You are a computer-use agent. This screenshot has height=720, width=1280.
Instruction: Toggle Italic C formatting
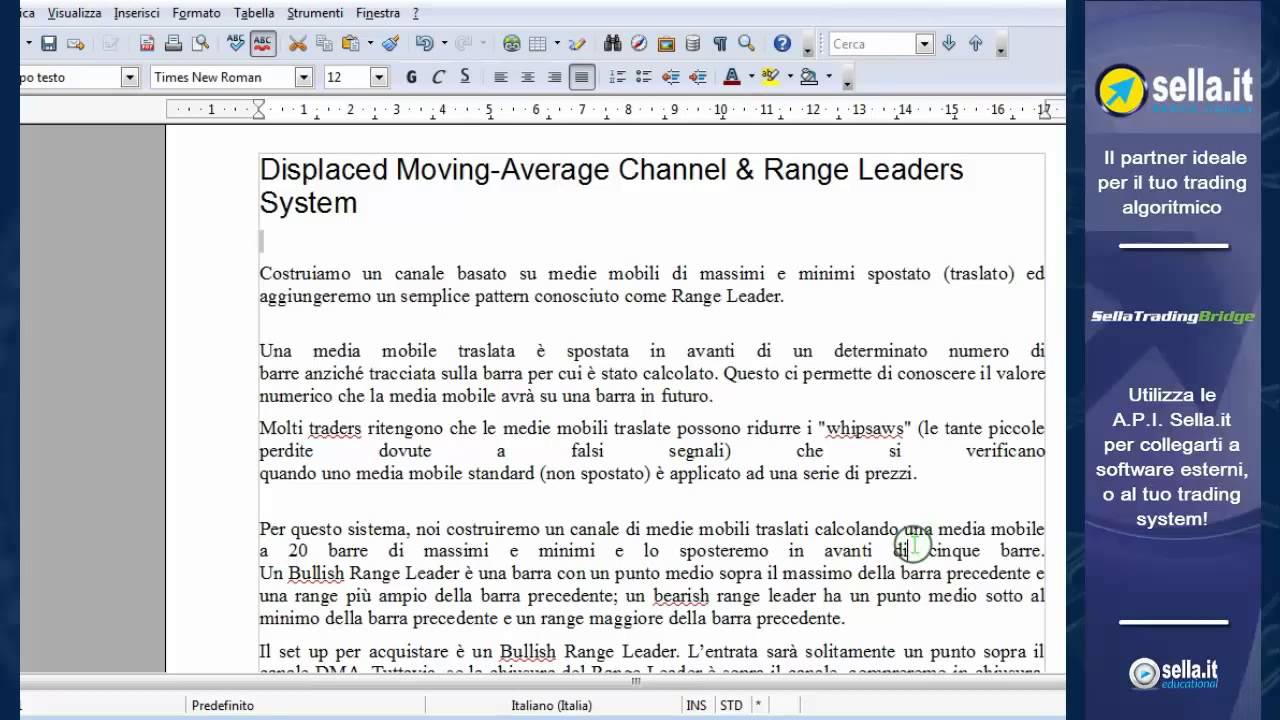tap(438, 77)
